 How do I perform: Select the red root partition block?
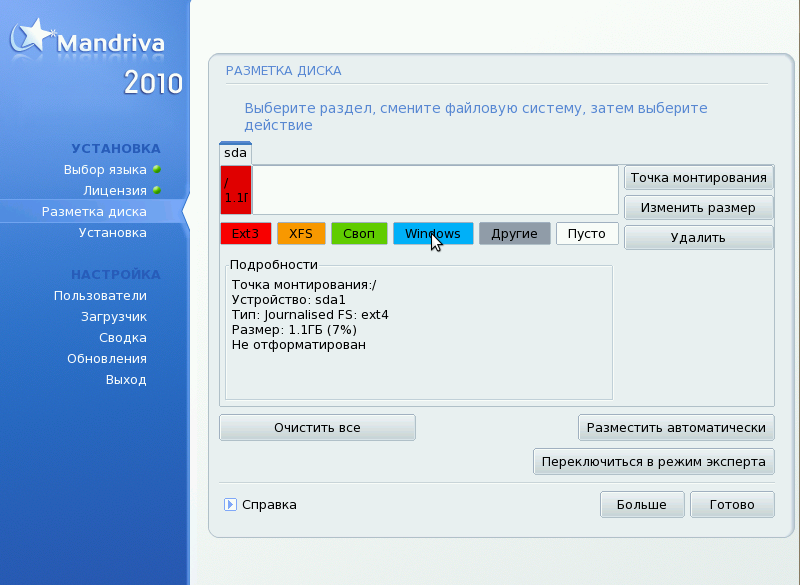pyautogui.click(x=236, y=190)
